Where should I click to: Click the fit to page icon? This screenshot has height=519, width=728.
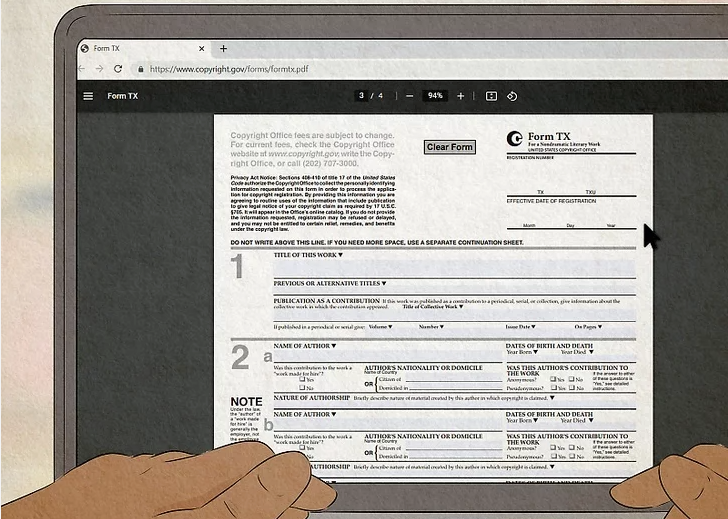click(491, 96)
